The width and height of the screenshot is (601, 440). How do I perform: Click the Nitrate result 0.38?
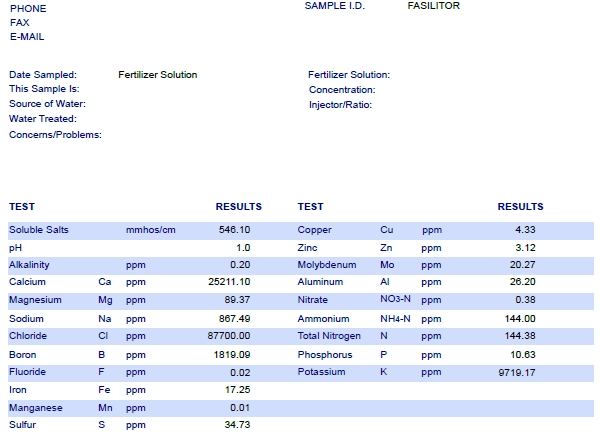(525, 300)
